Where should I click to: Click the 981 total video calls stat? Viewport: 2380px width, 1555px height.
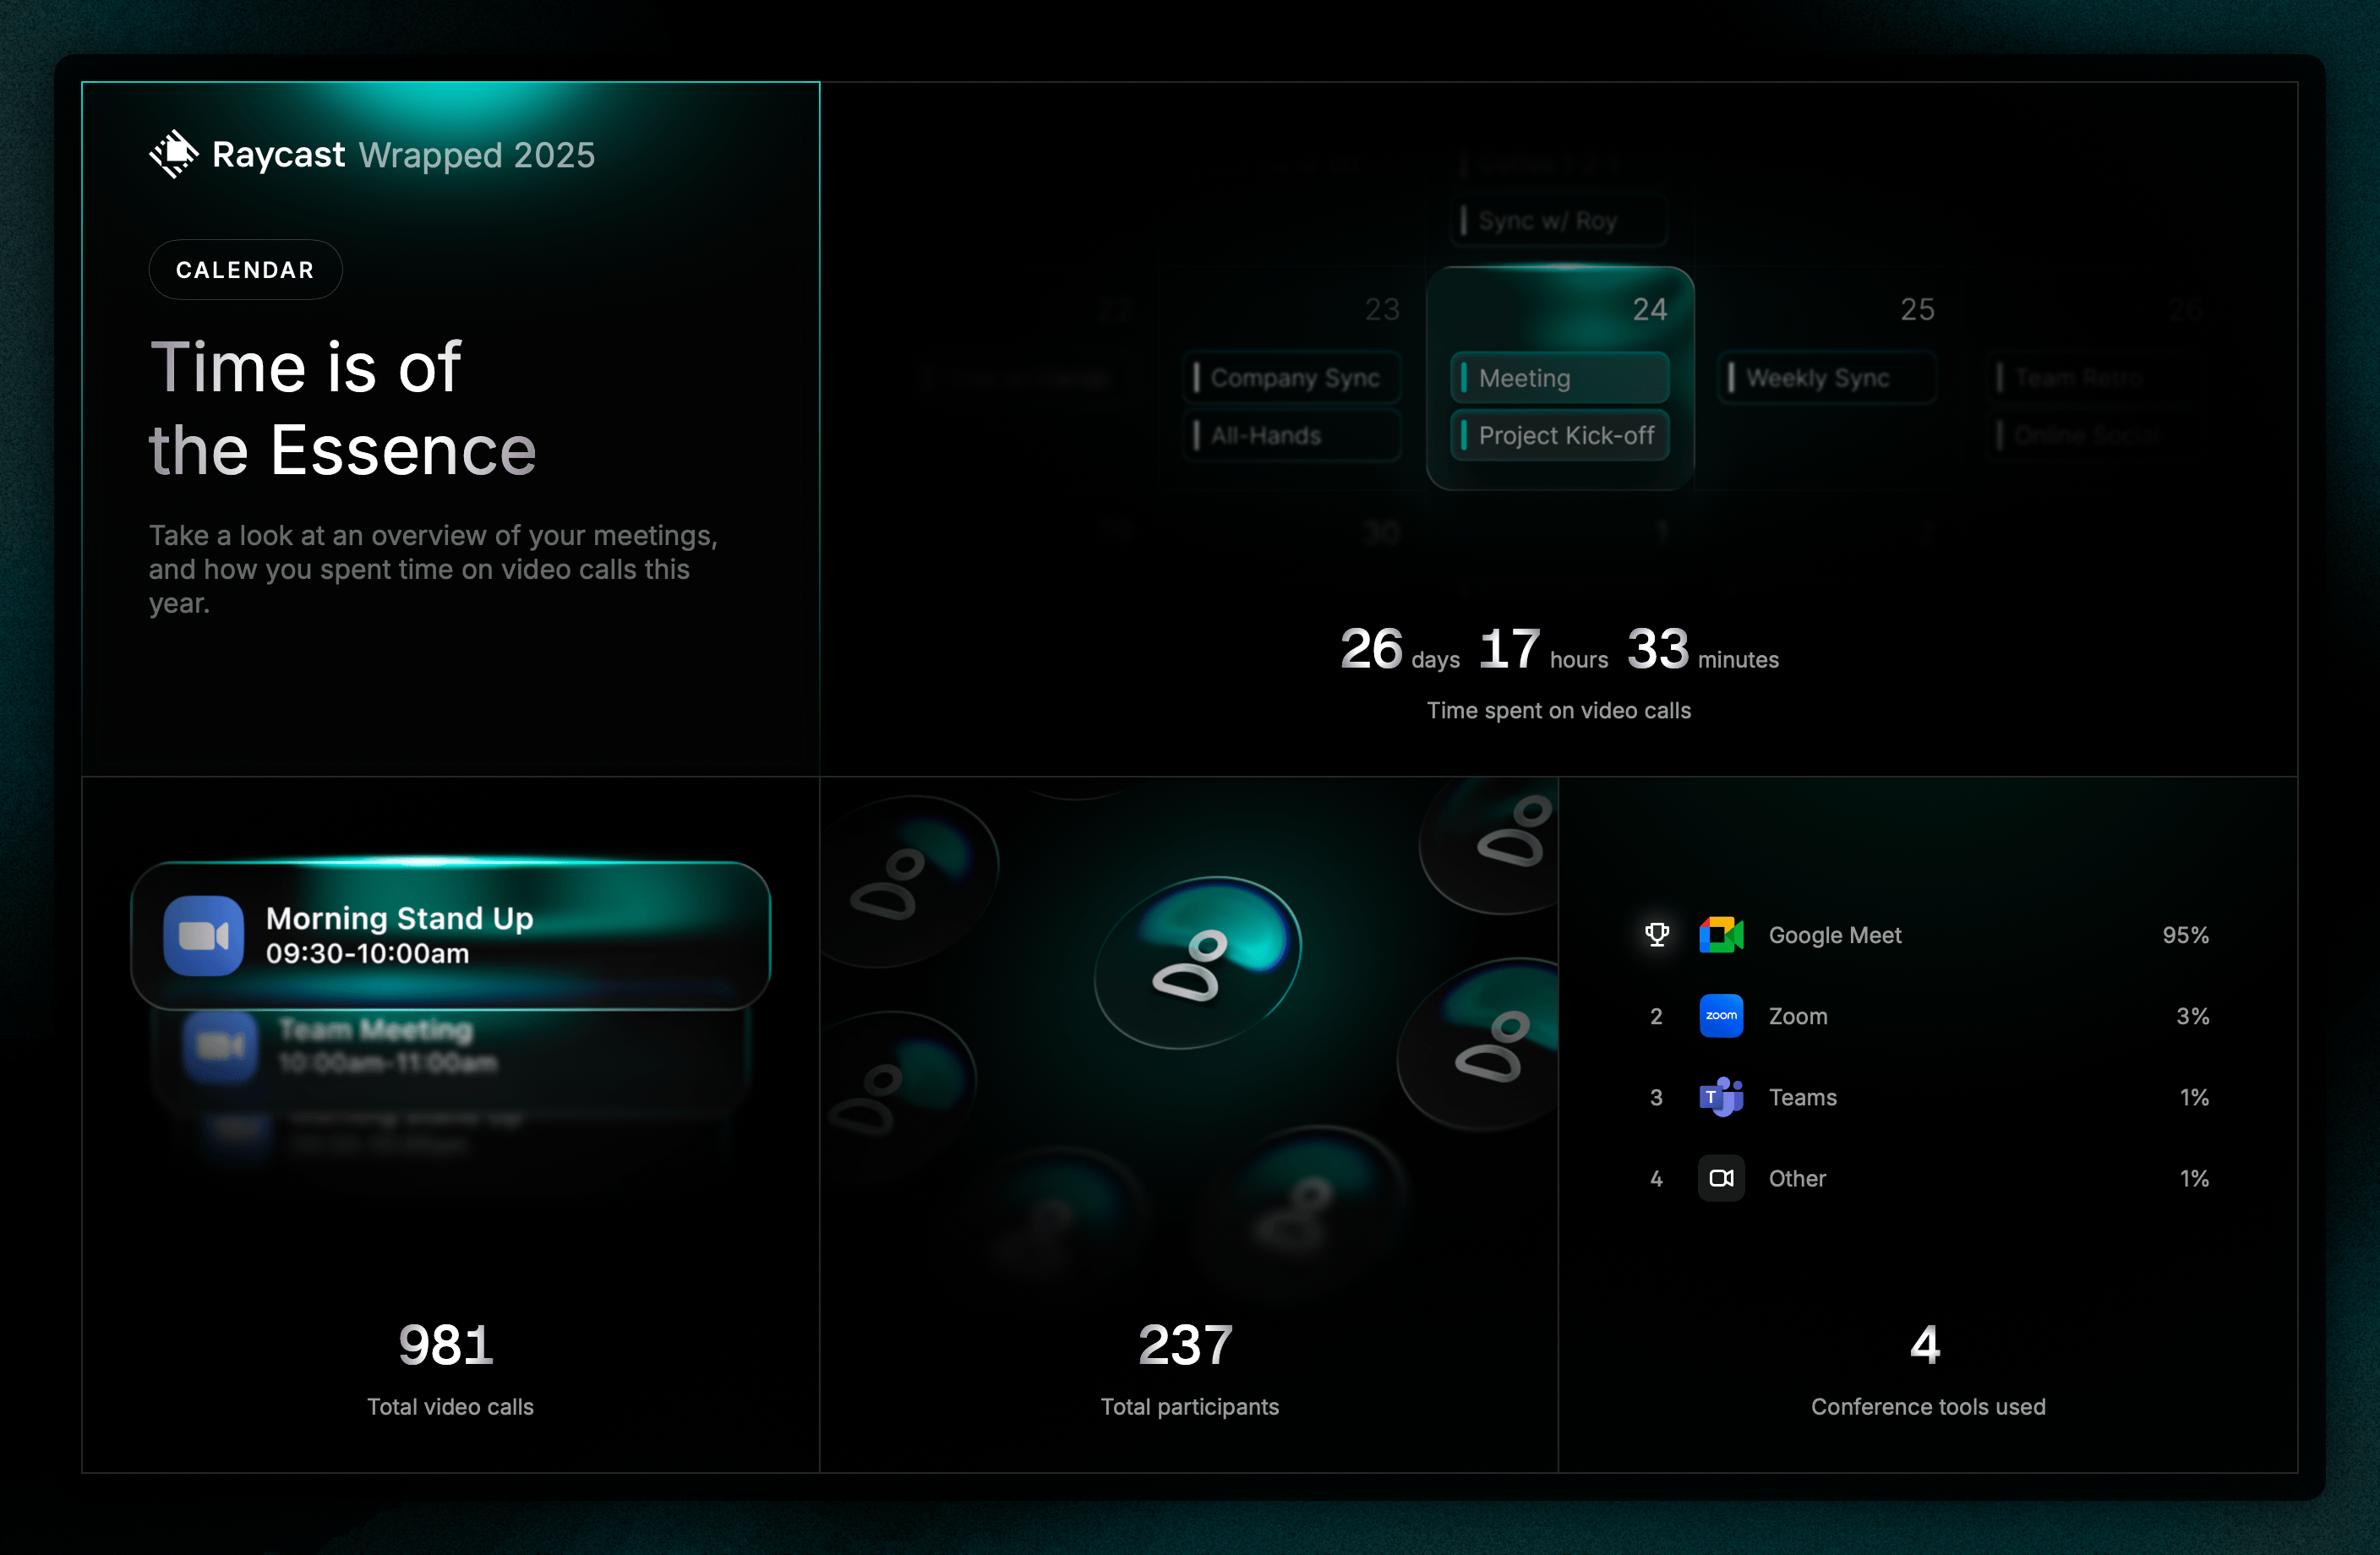(446, 1345)
